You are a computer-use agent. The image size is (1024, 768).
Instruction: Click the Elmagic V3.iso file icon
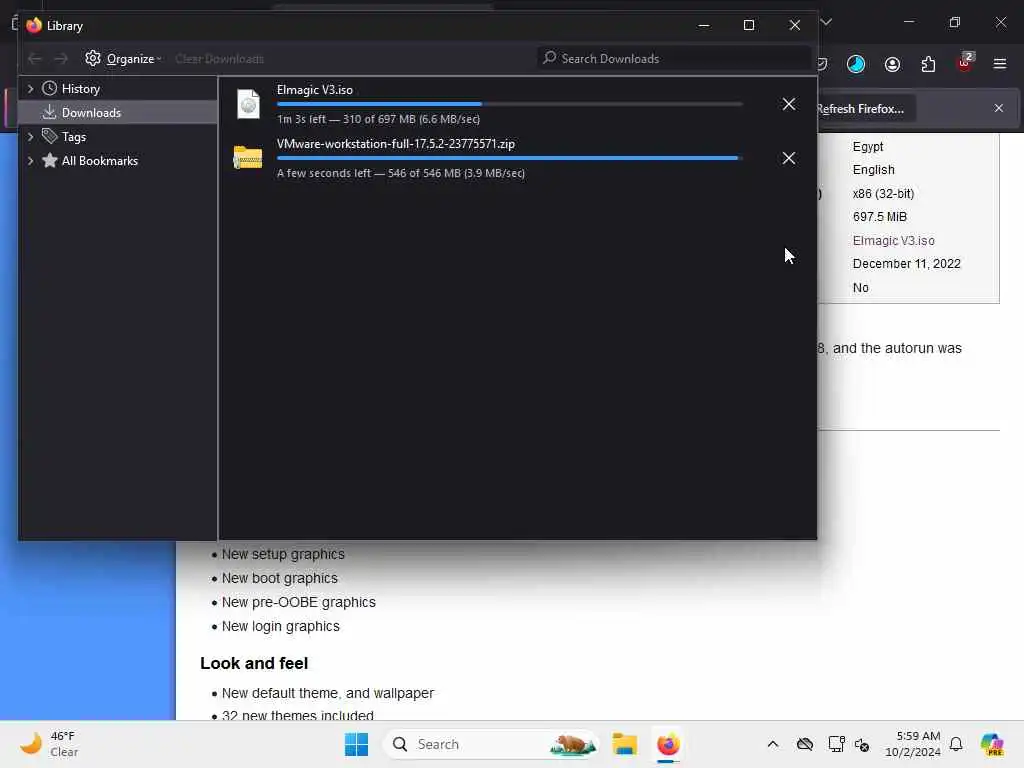(248, 104)
